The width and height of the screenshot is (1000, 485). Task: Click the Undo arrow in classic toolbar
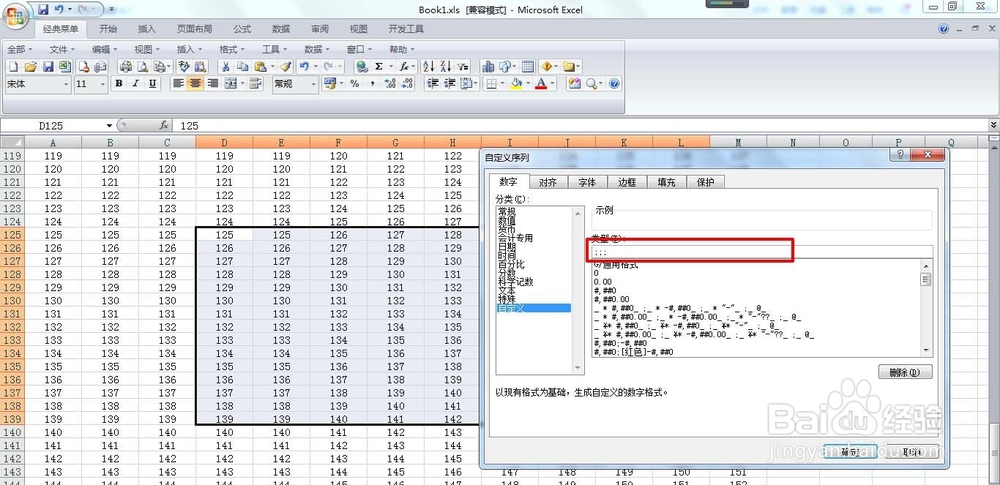(x=305, y=66)
